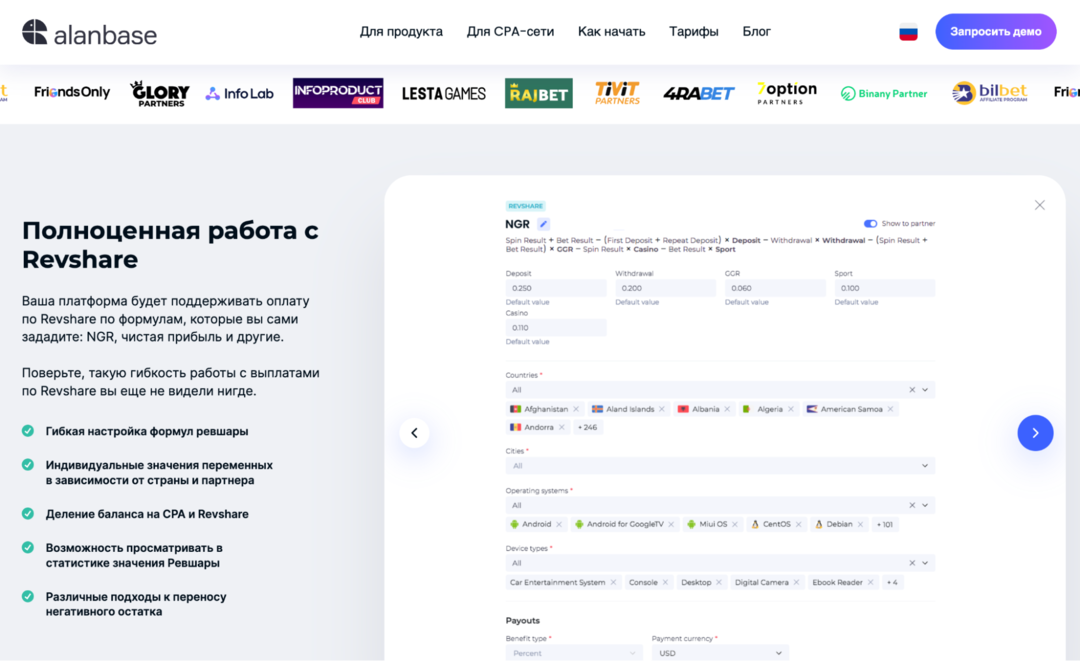Open the Russian flag language switcher
The height and width of the screenshot is (661, 1080).
click(x=908, y=31)
